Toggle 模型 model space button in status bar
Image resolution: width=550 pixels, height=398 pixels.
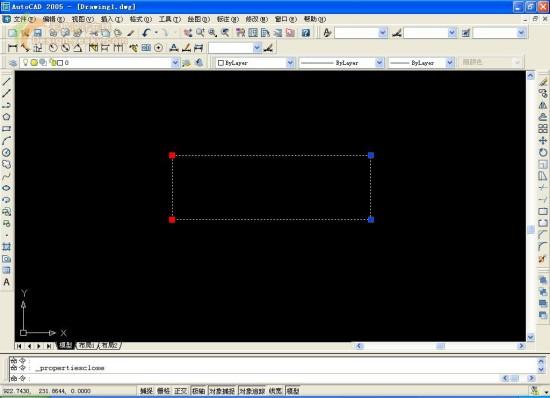point(293,391)
